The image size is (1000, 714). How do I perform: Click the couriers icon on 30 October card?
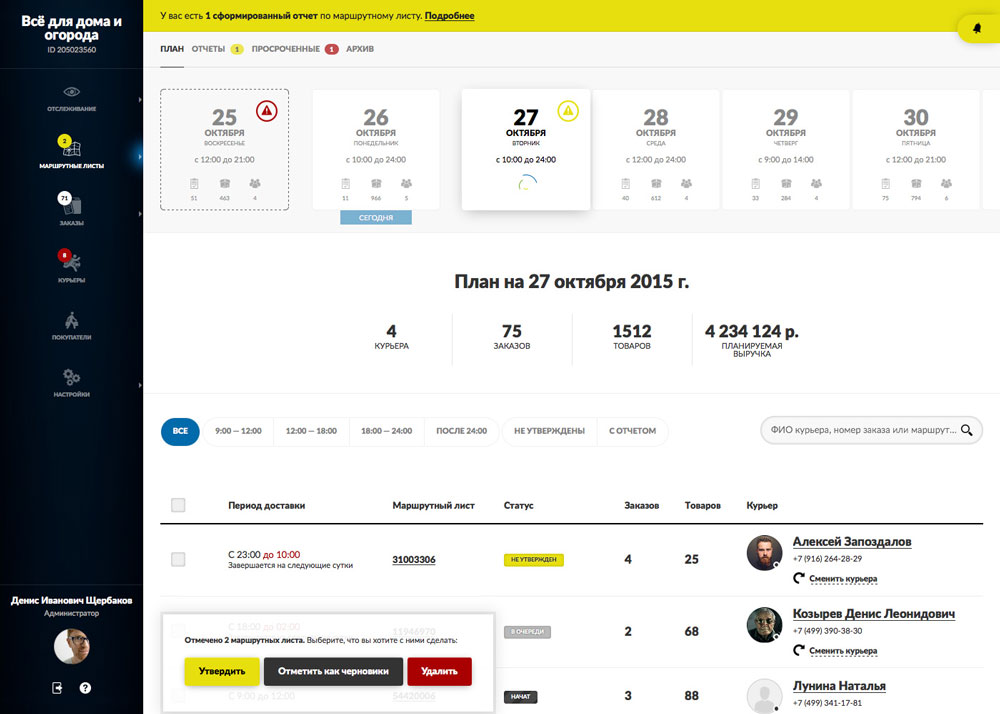(x=946, y=184)
